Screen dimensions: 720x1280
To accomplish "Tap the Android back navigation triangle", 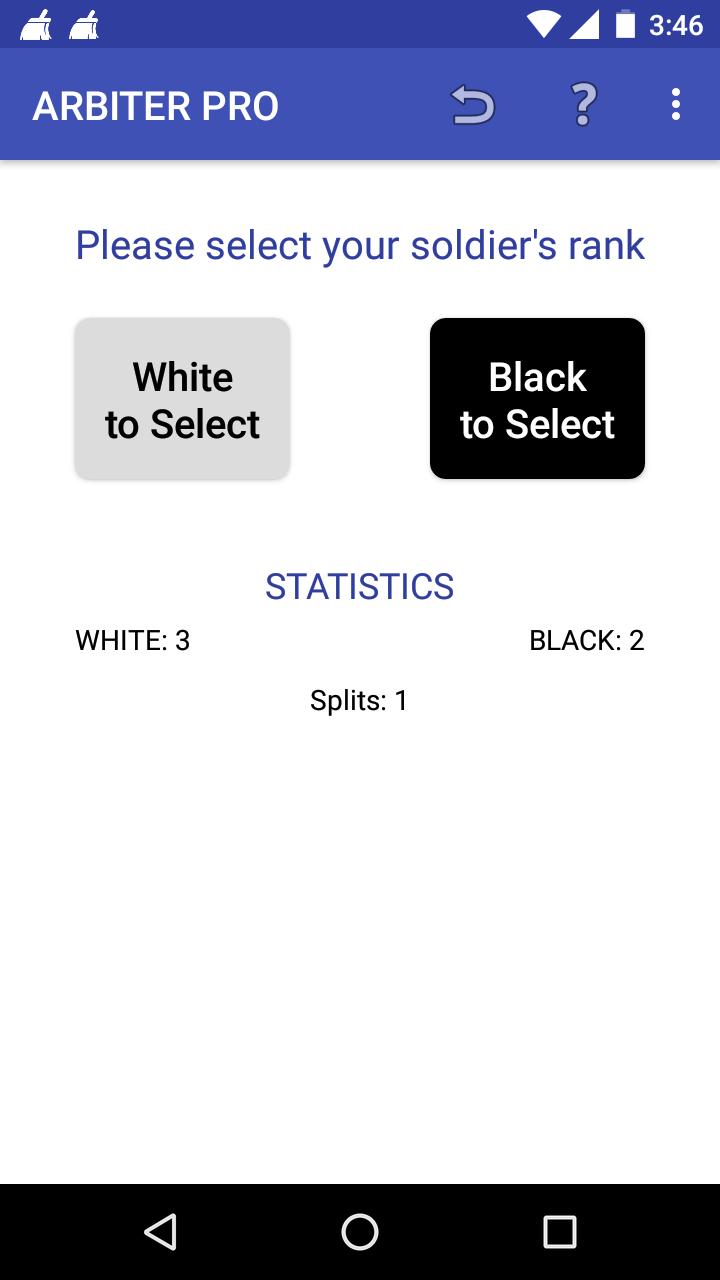I will (160, 1232).
